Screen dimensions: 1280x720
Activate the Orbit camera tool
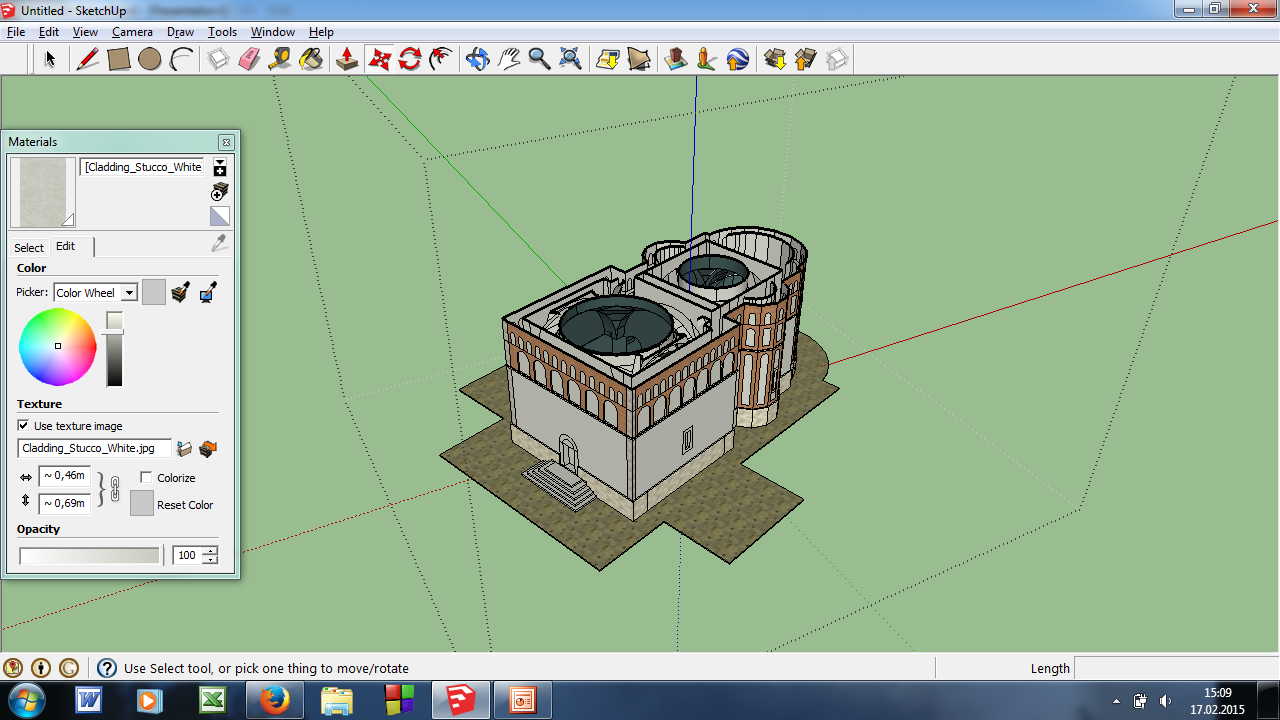pyautogui.click(x=477, y=60)
